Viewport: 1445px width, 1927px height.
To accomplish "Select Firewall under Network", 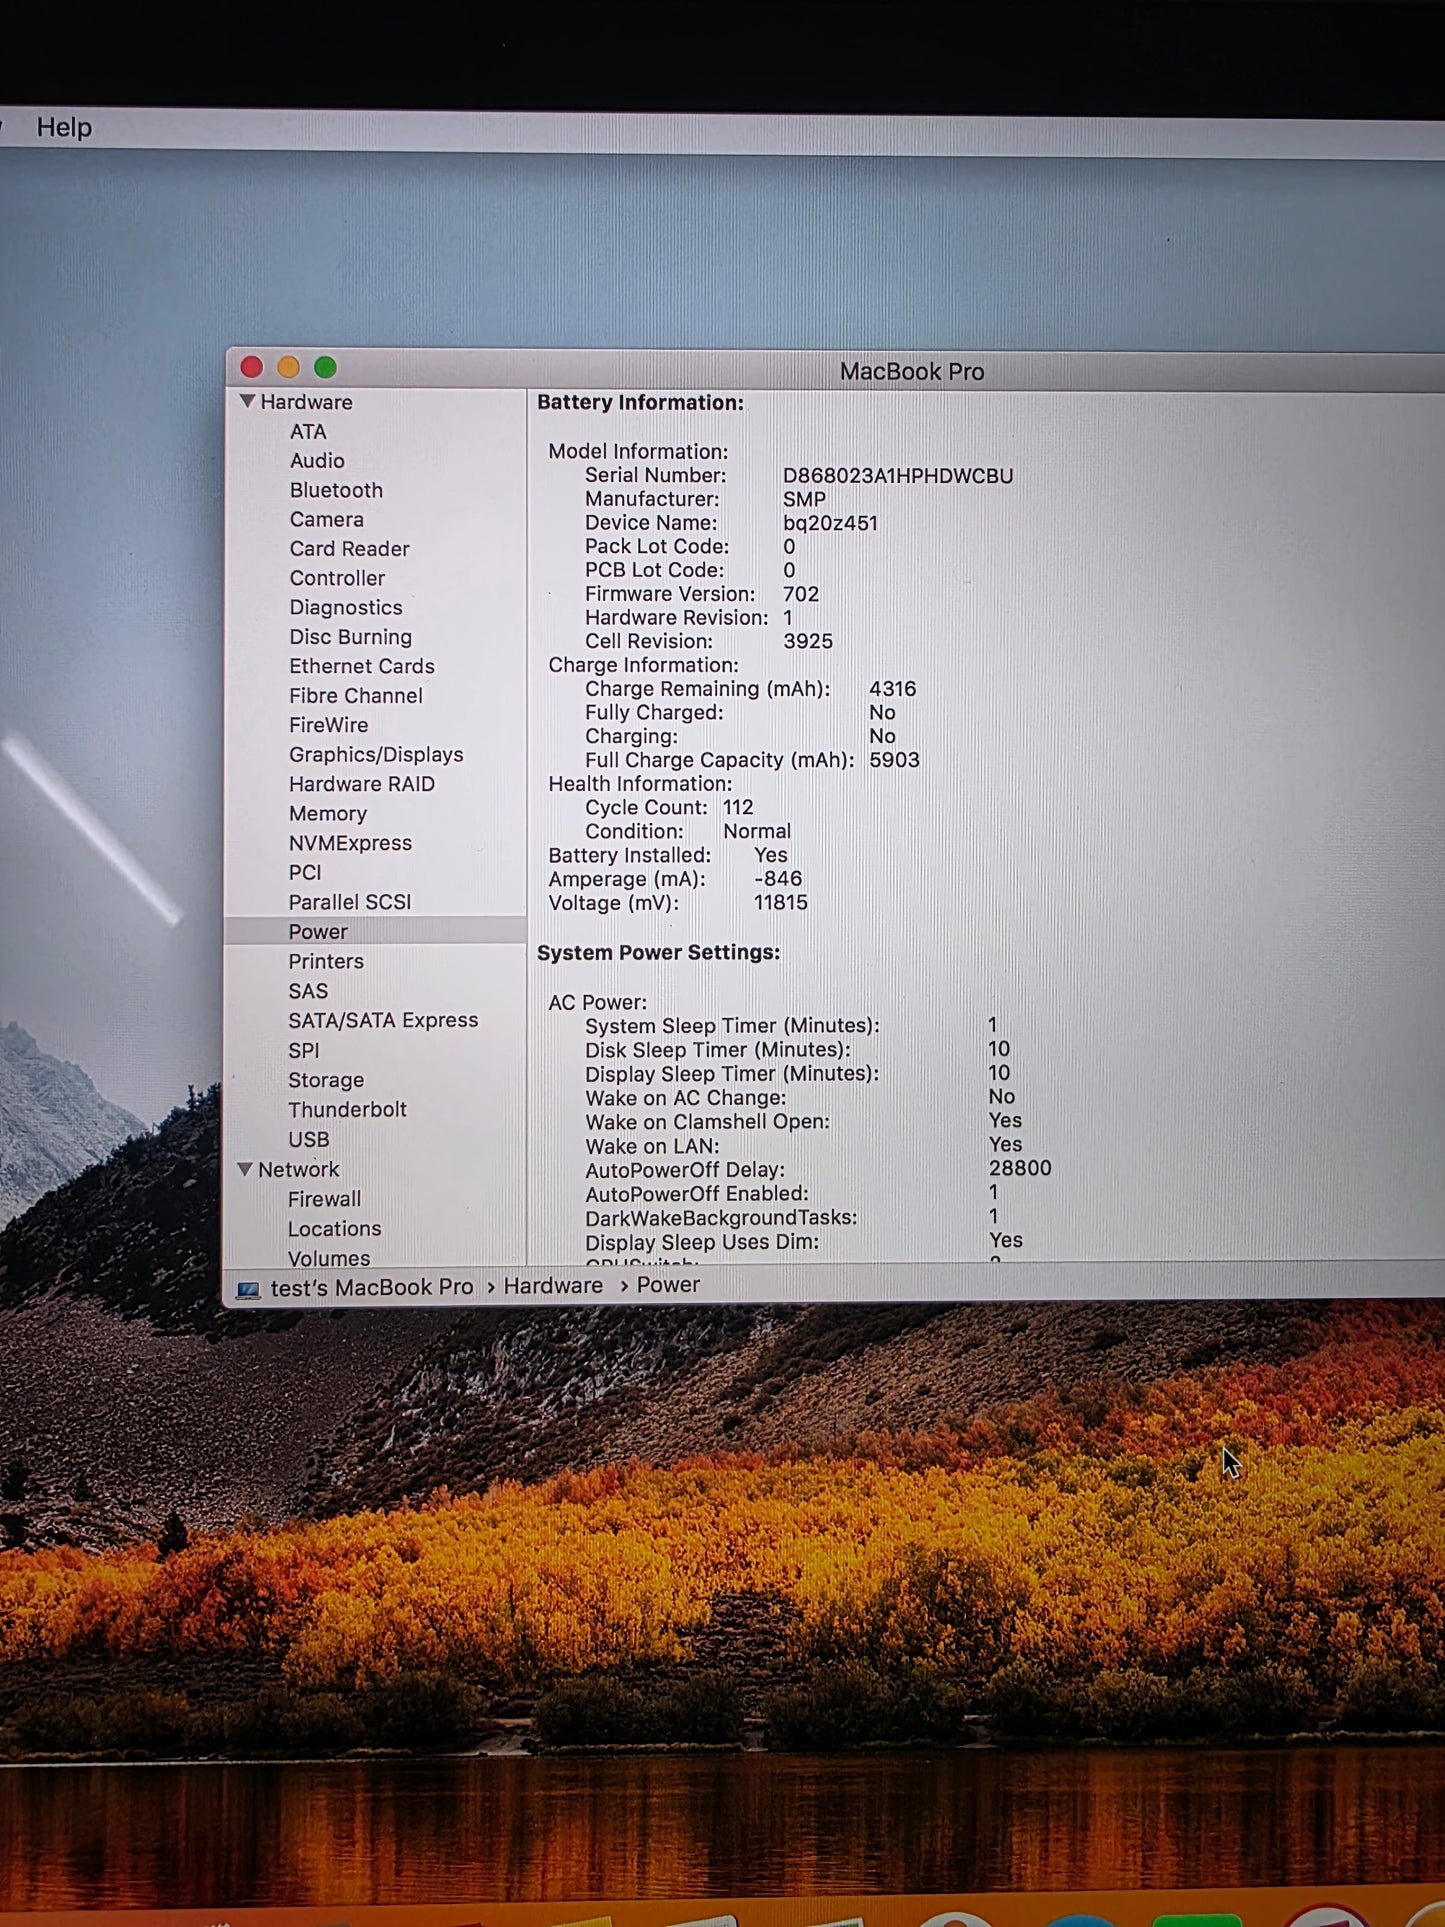I will click(x=324, y=1199).
